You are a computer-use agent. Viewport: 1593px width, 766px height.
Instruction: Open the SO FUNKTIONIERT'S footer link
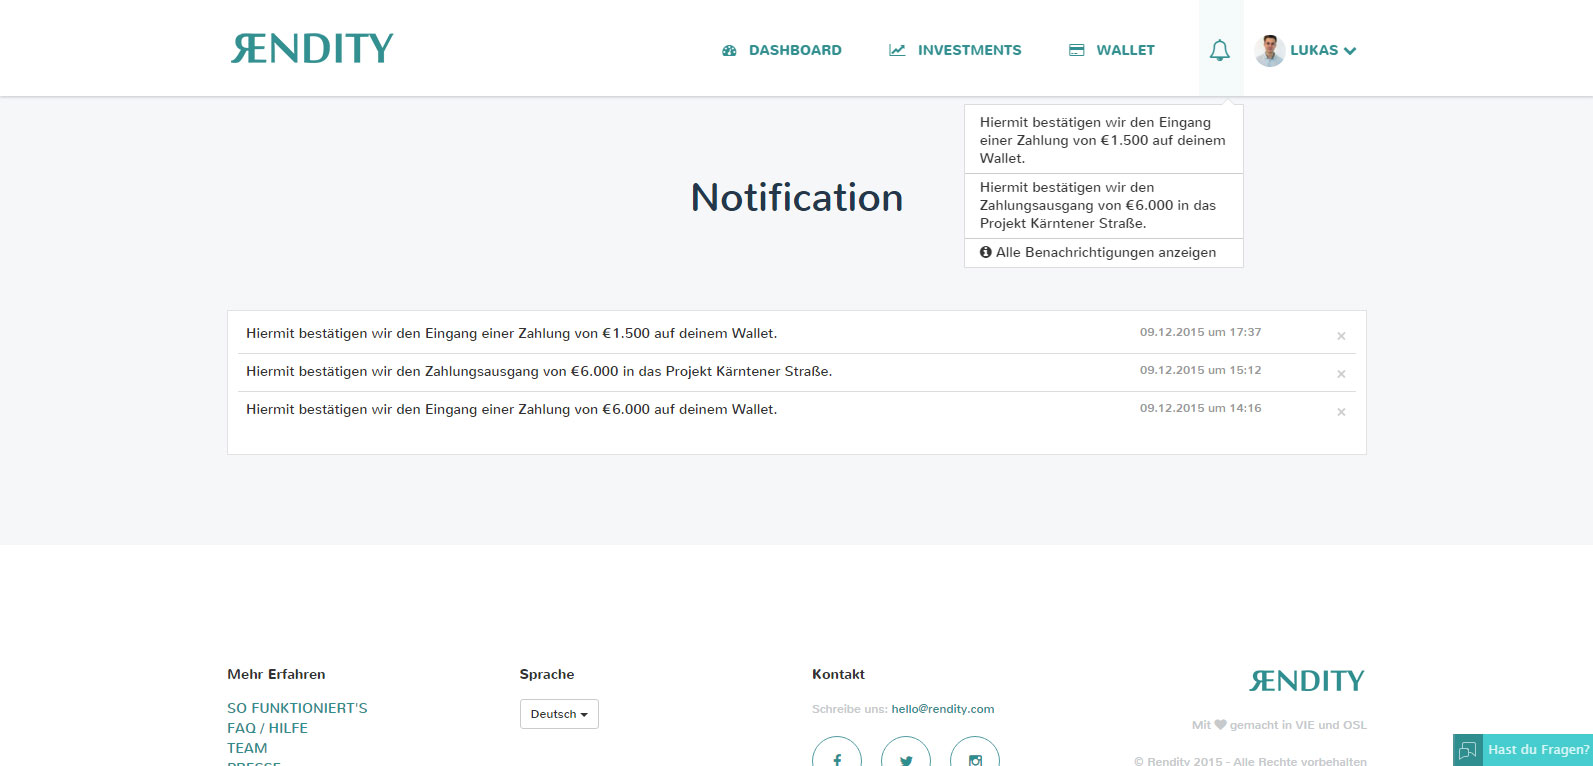pos(297,708)
